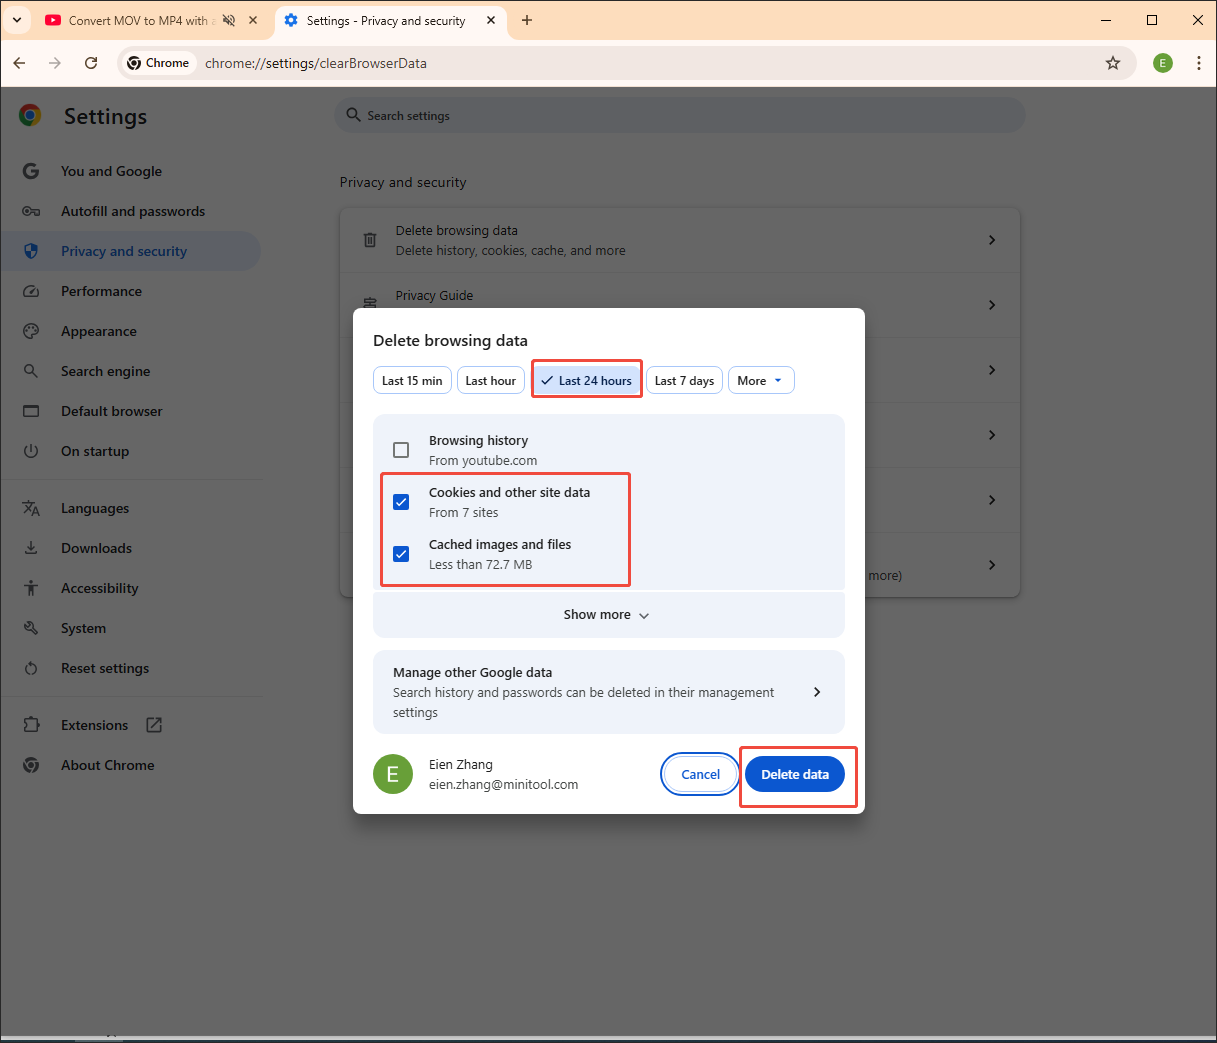Screen dimensions: 1217x1043
Task: Cancel the Delete browsing data dialog
Action: pyautogui.click(x=699, y=774)
